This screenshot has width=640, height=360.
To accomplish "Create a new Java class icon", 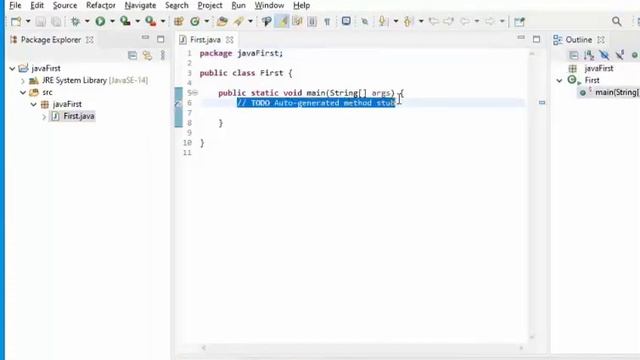I will (195, 21).
